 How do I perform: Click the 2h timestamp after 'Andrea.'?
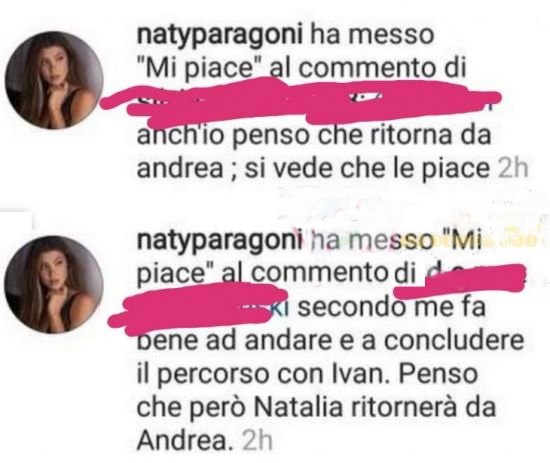[x=257, y=441]
